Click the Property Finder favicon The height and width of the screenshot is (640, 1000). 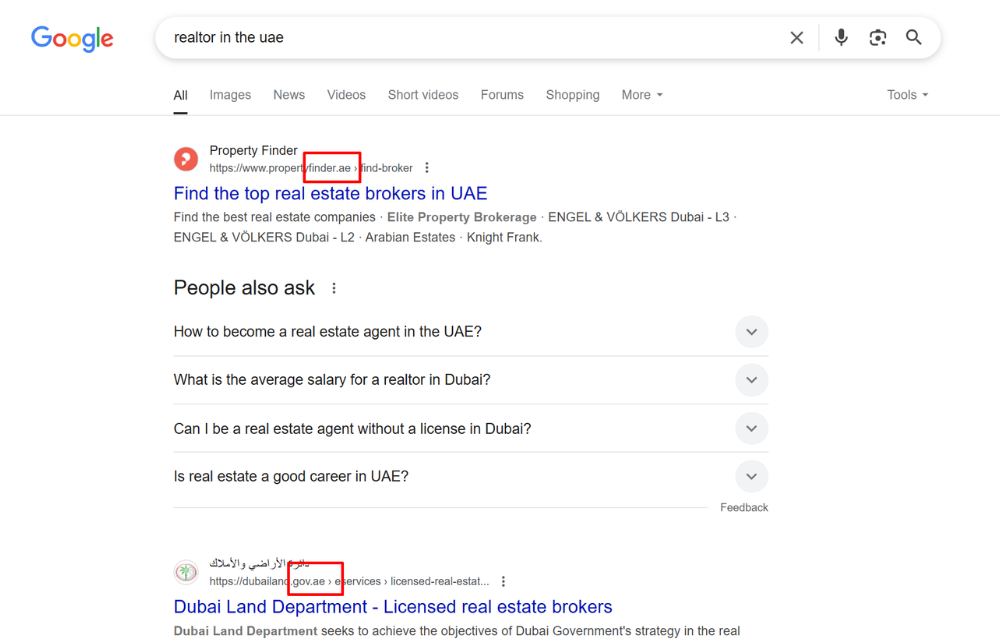tap(186, 159)
